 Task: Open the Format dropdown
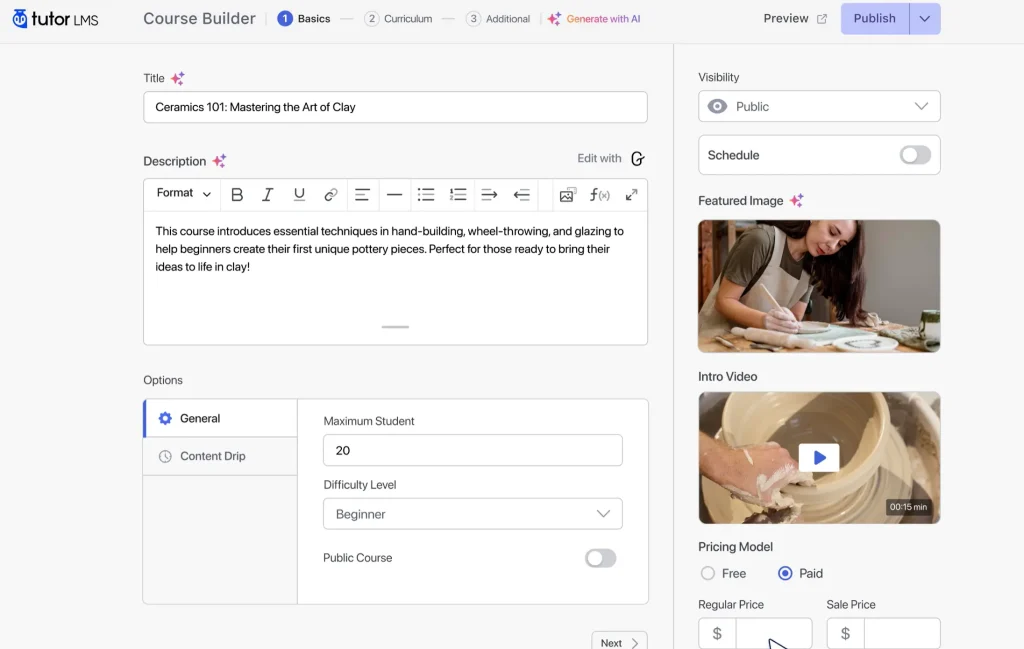click(184, 194)
